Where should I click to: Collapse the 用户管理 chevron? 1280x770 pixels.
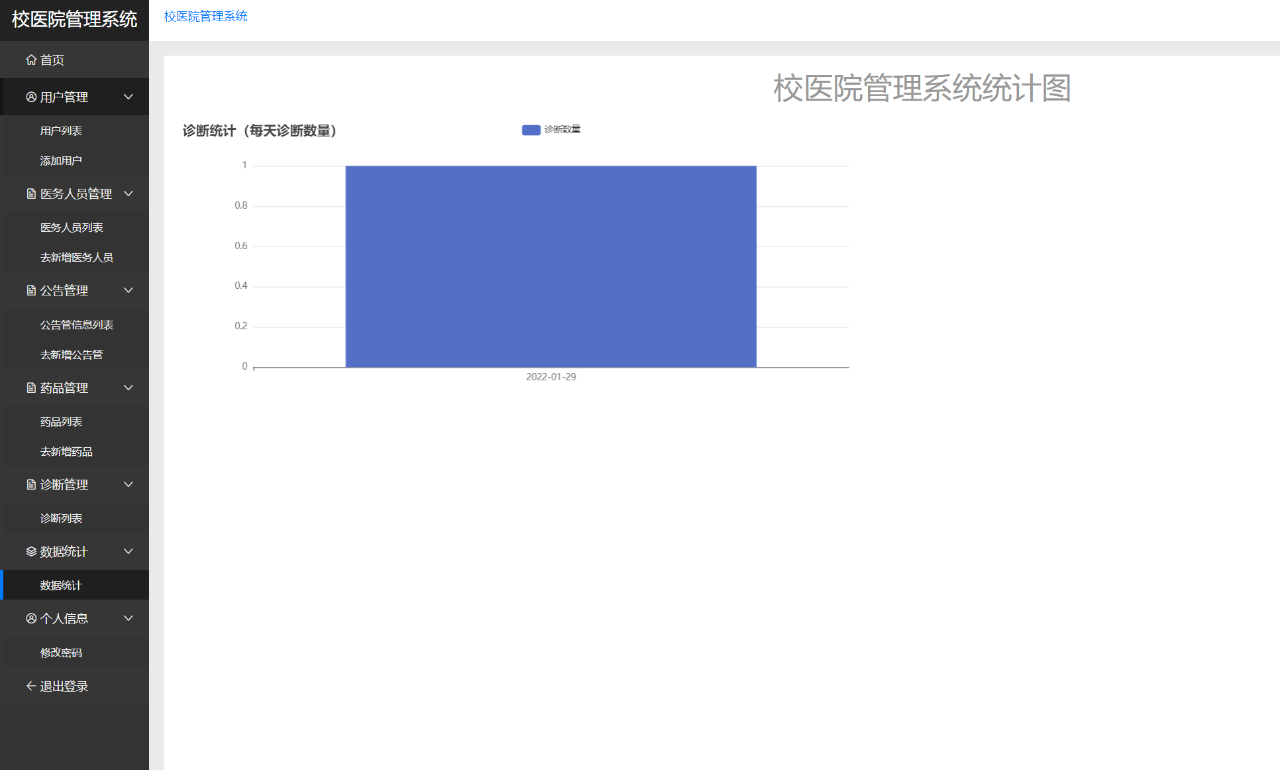[x=128, y=97]
